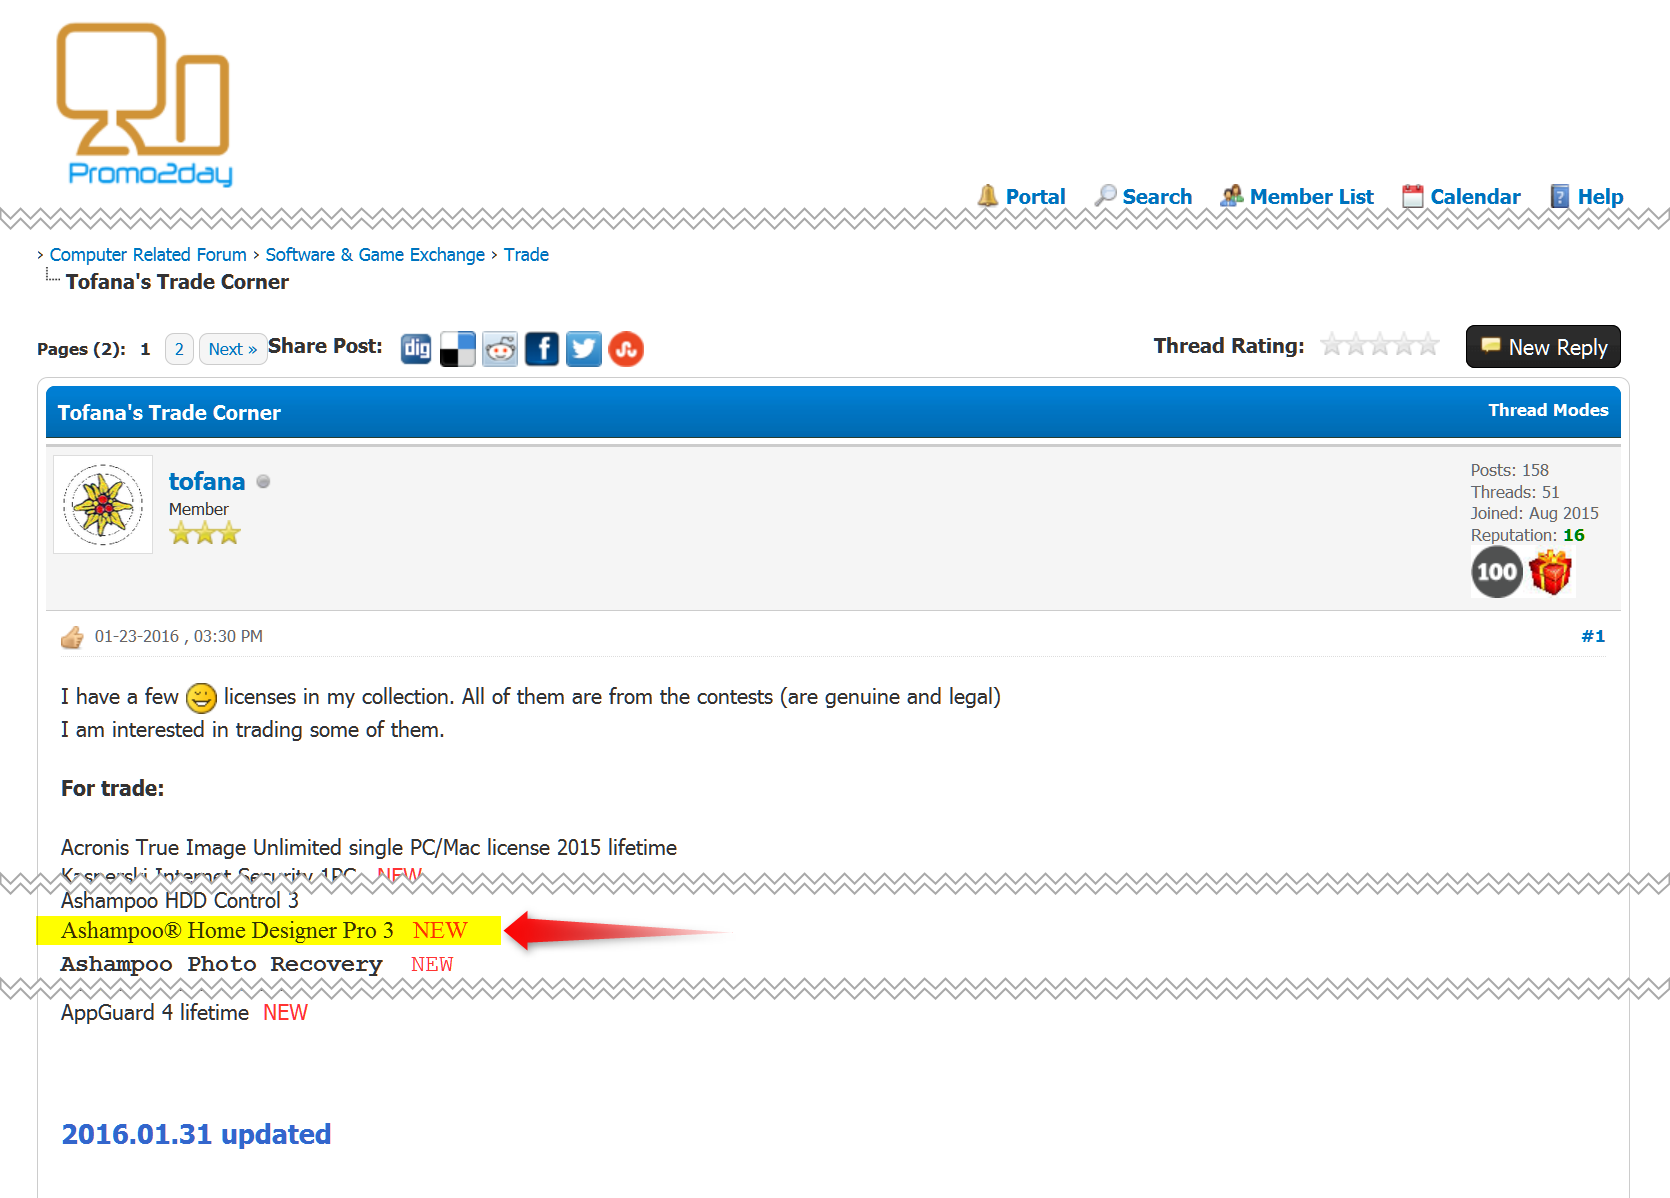Share post on StumbleUpon
1670x1198 pixels.
(626, 349)
